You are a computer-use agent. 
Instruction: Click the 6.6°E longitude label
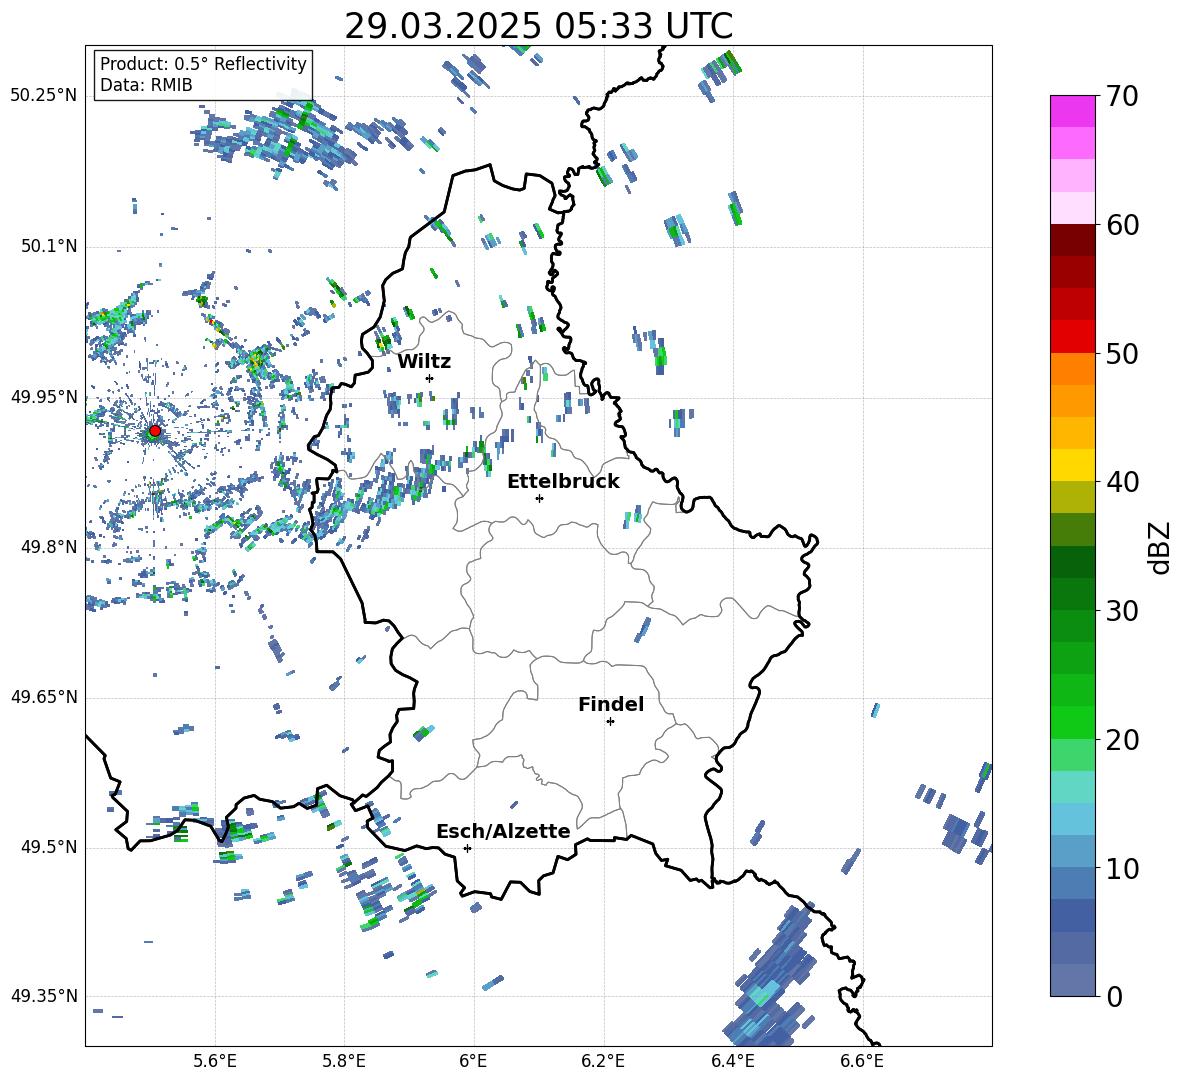pos(862,1061)
